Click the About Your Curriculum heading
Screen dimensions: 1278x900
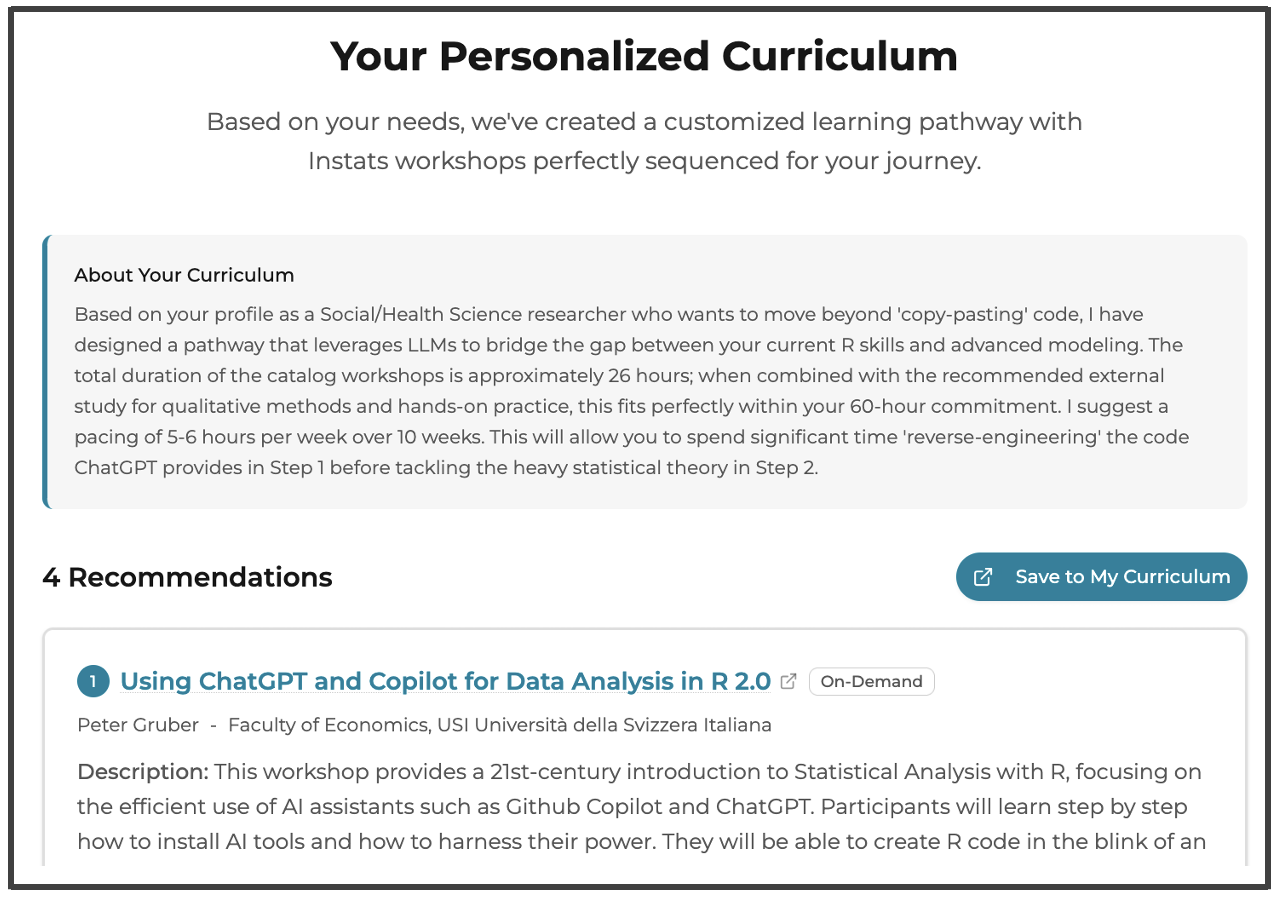[x=184, y=275]
